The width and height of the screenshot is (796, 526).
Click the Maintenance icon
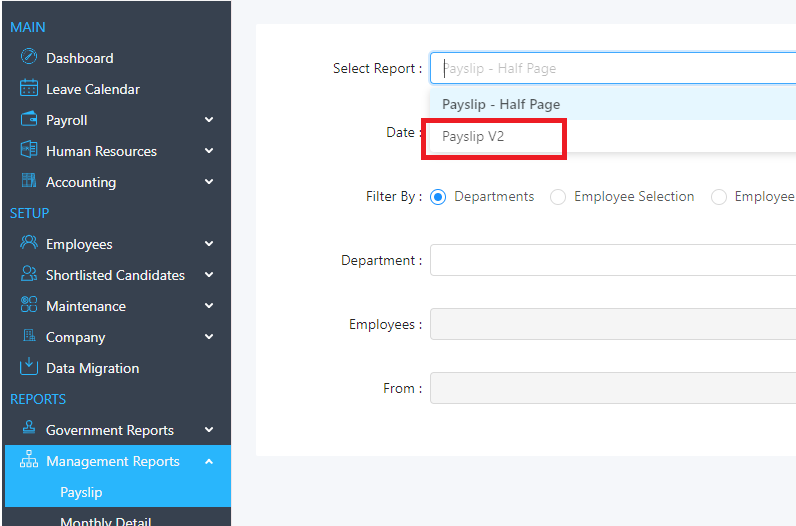click(x=29, y=305)
